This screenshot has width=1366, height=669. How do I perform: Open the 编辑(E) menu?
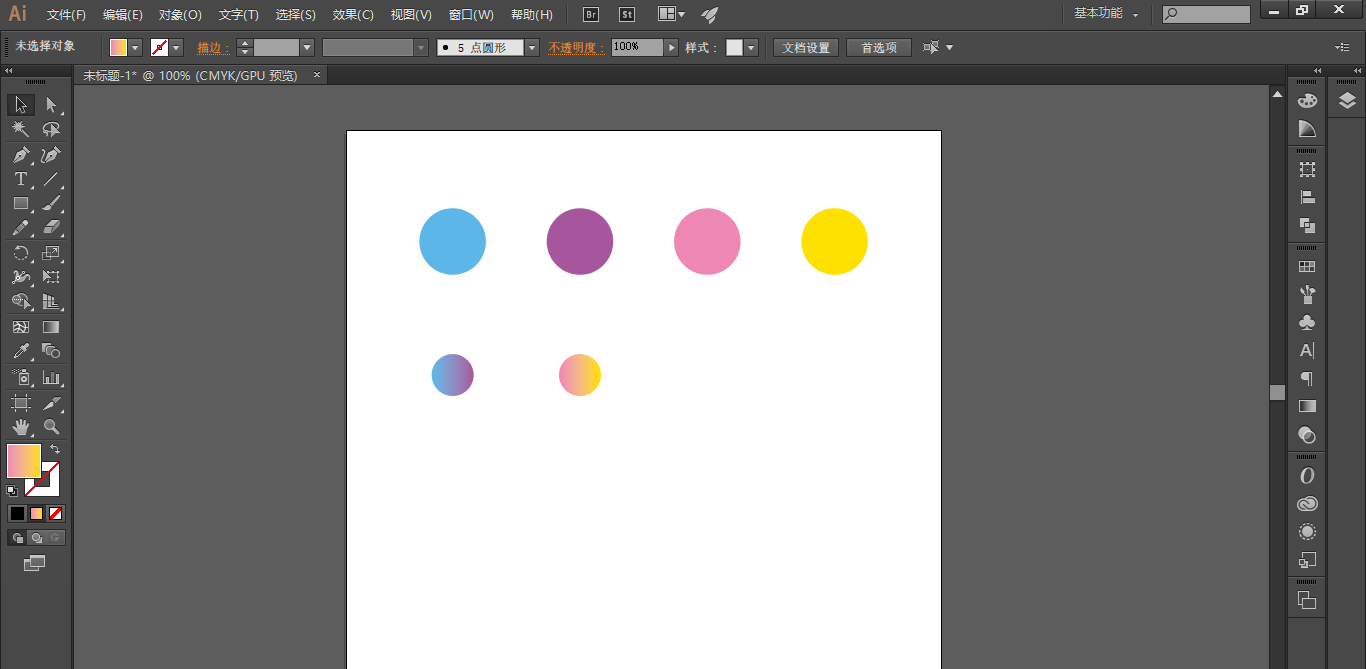[x=123, y=15]
